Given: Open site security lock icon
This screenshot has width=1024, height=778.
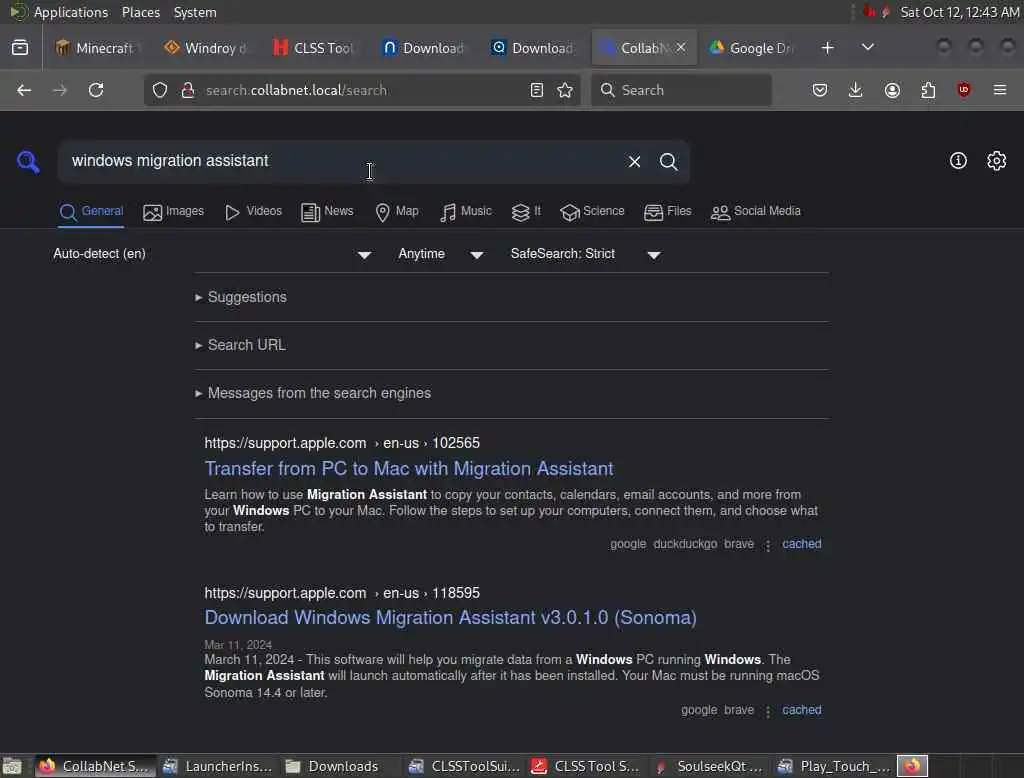Looking at the screenshot, I should pyautogui.click(x=188, y=90).
